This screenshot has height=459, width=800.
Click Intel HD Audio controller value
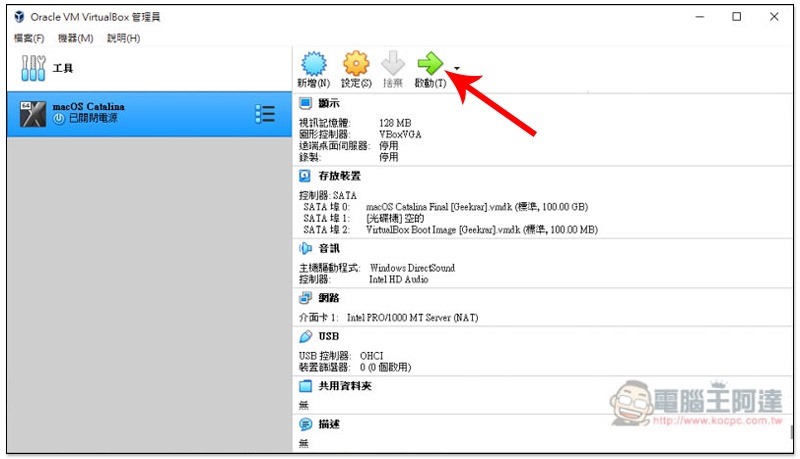pyautogui.click(x=398, y=279)
